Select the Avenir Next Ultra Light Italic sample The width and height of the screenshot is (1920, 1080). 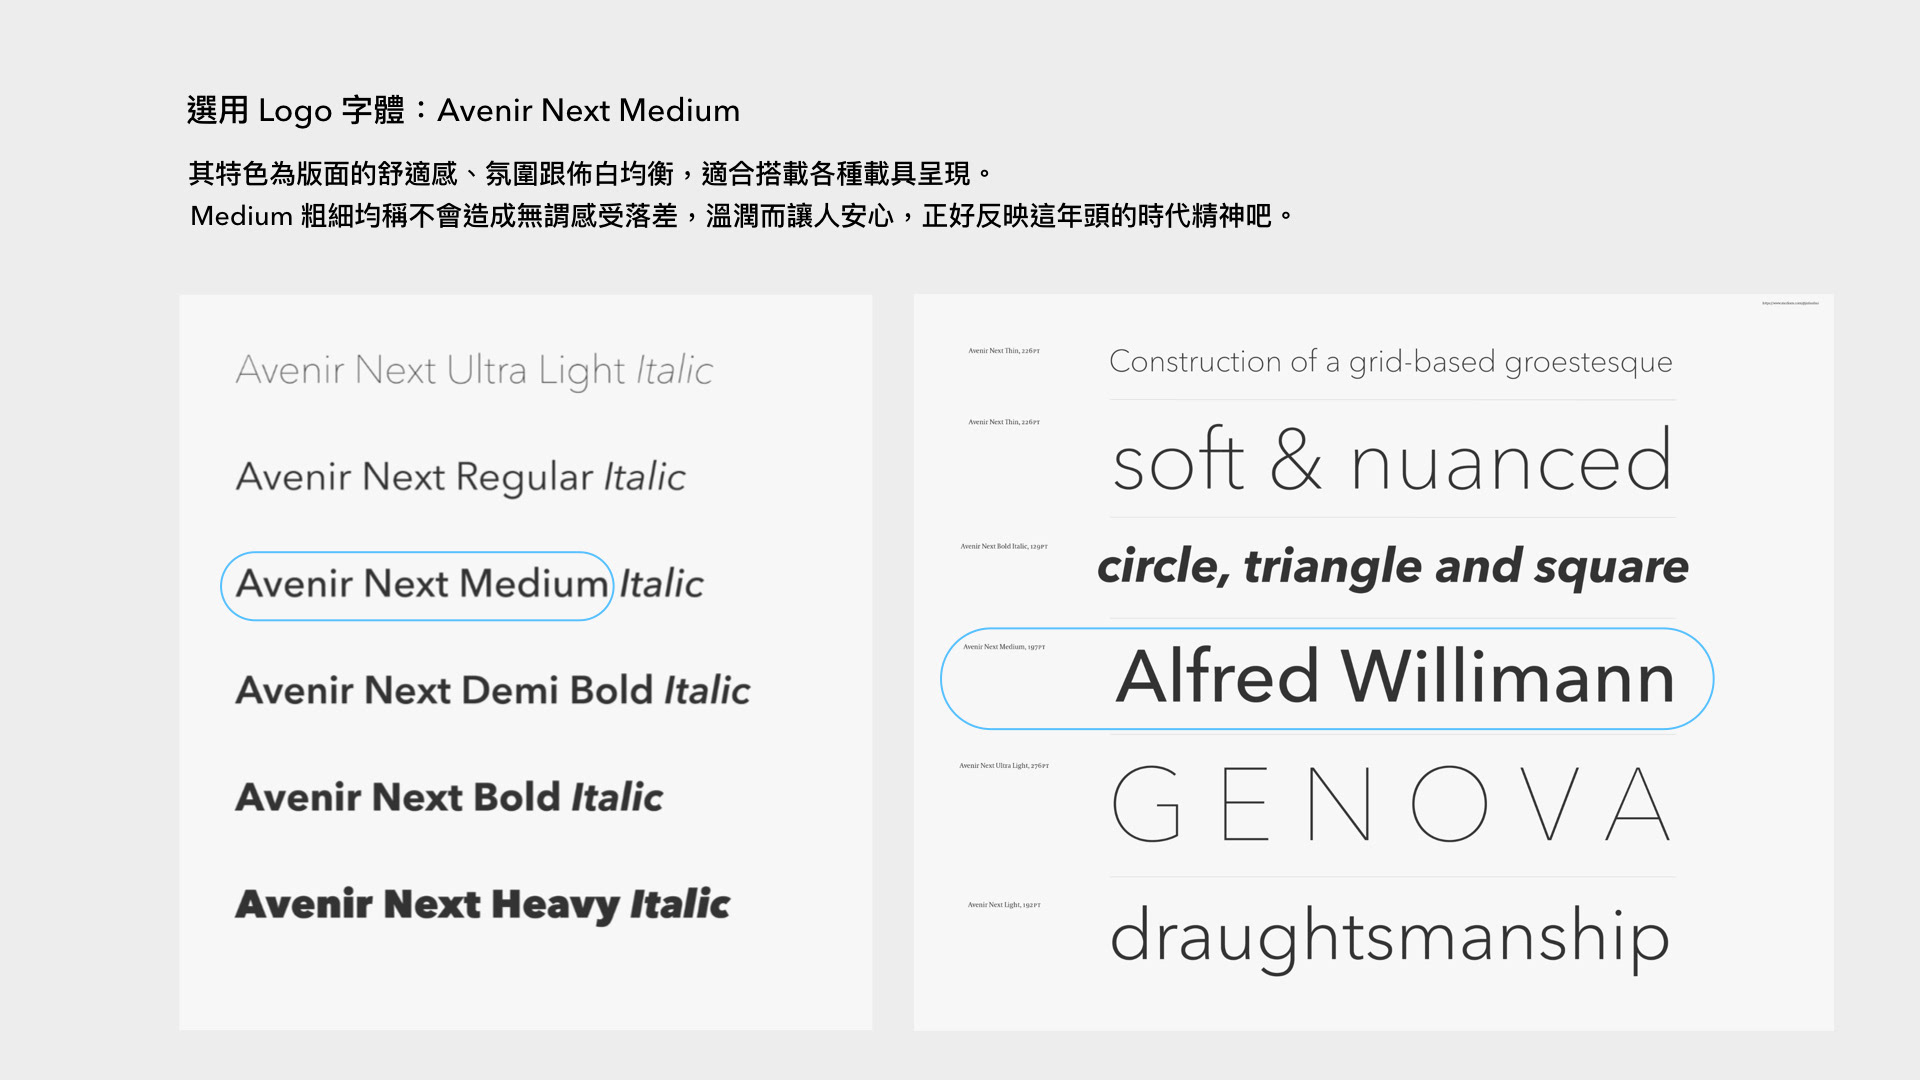click(474, 370)
